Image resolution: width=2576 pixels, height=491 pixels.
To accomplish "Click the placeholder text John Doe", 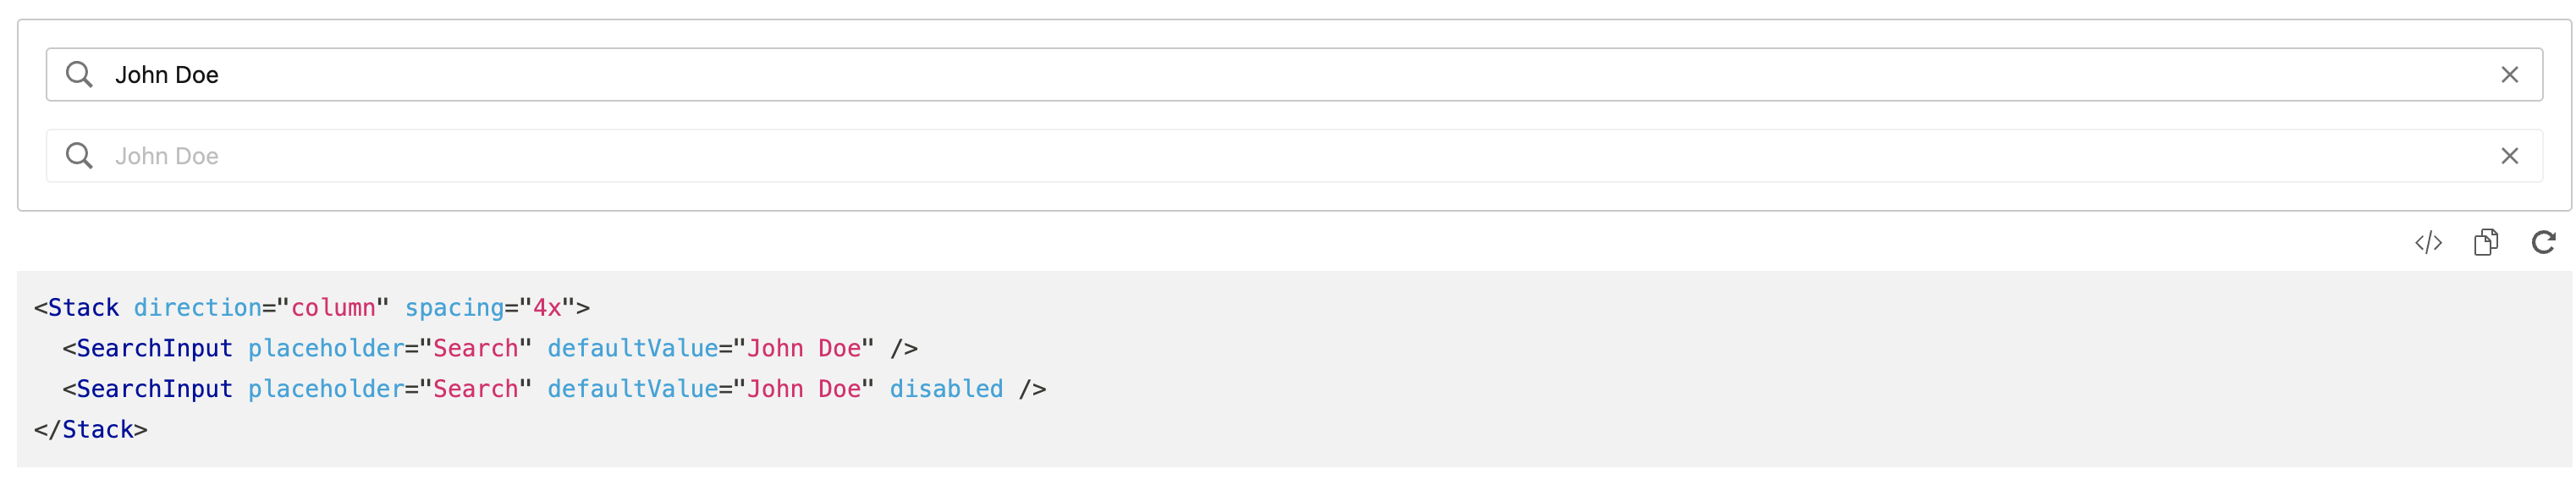I will point(168,156).
